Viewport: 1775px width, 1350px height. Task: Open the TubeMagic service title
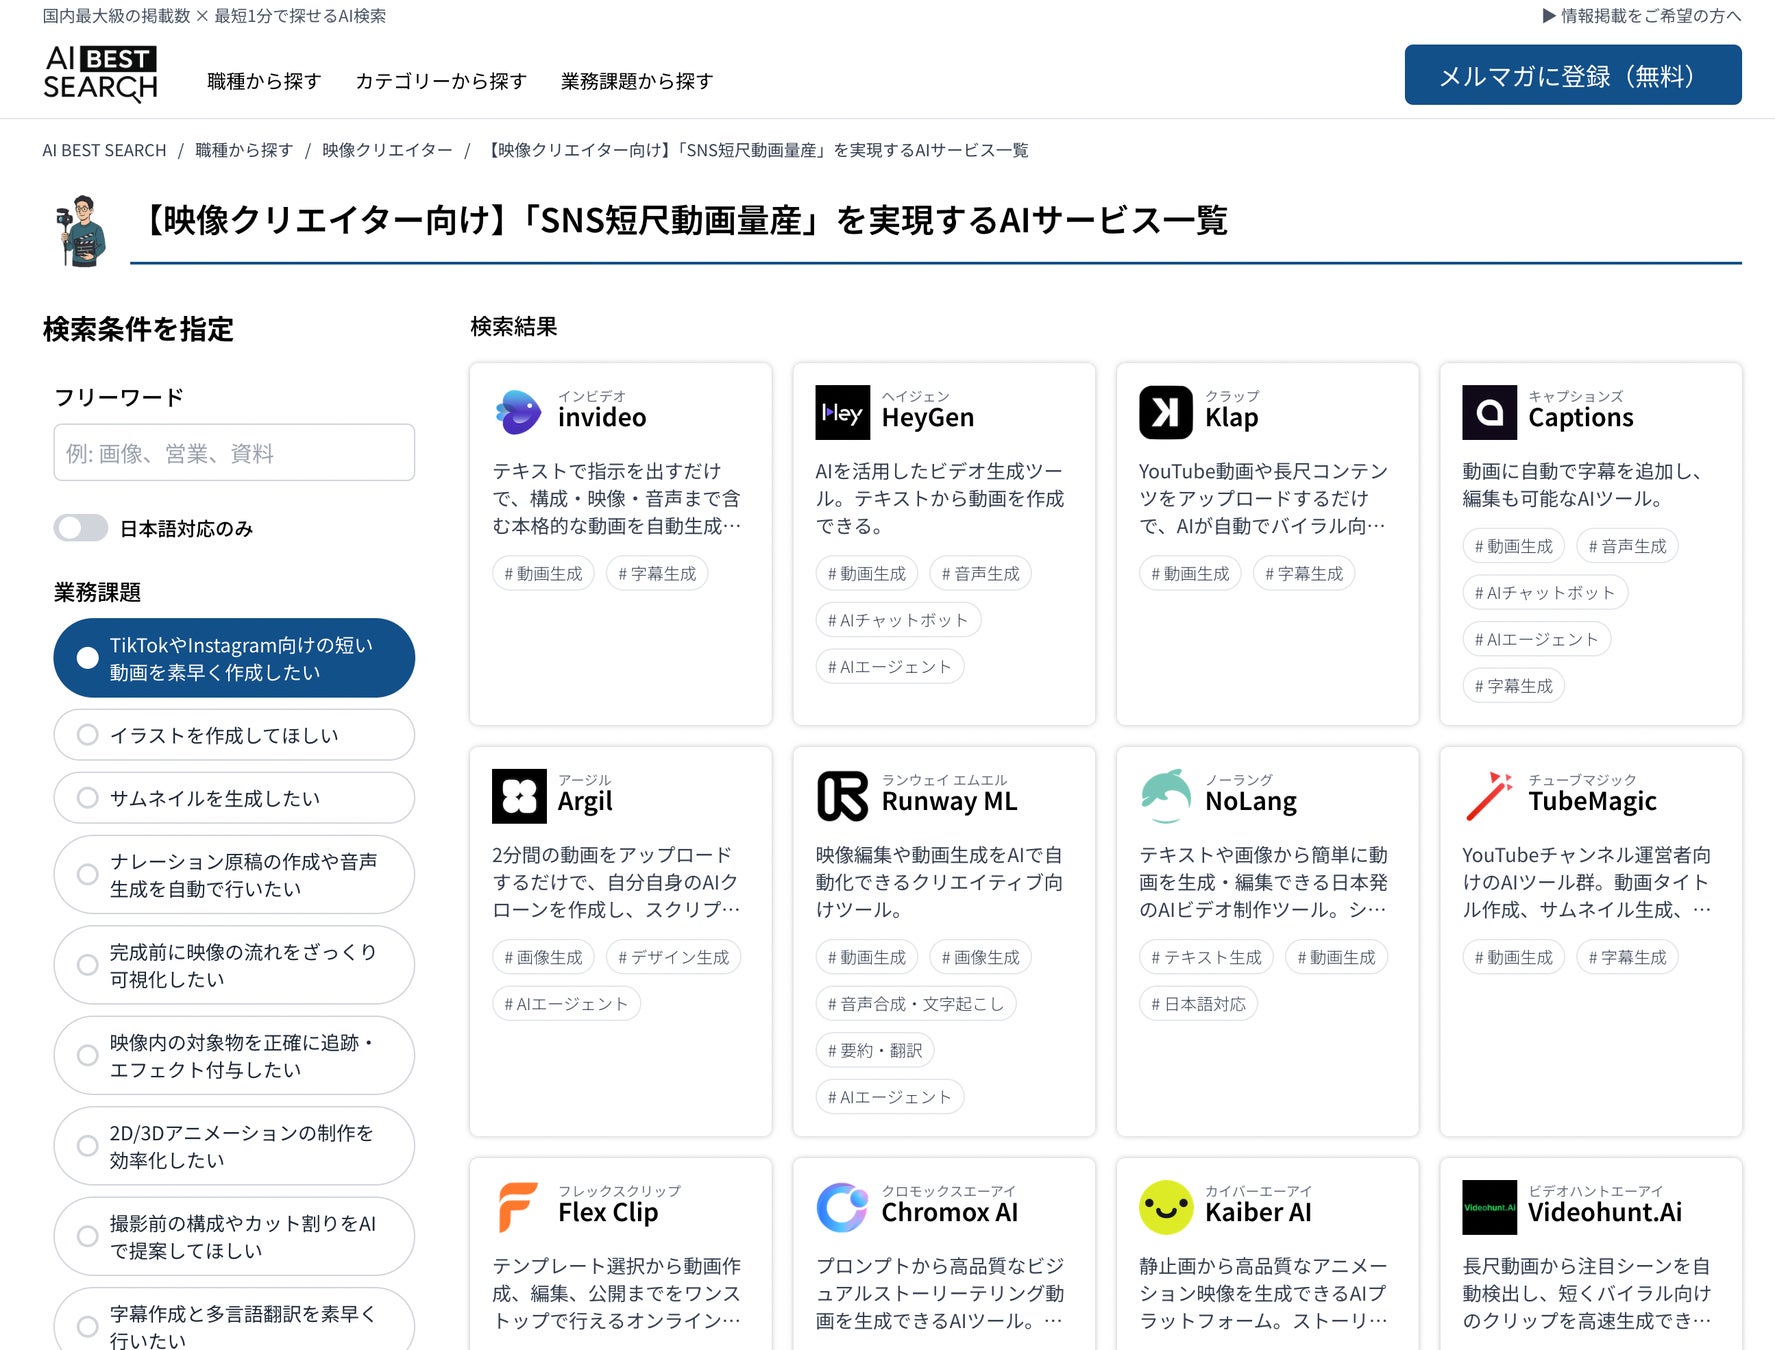click(x=1592, y=802)
